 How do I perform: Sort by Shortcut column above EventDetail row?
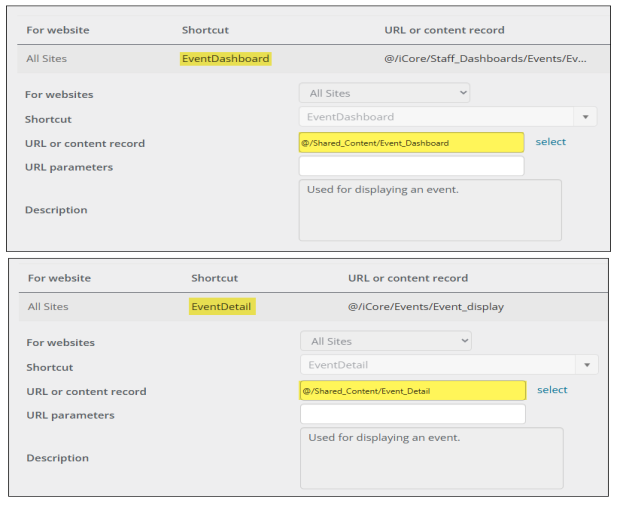[214, 278]
